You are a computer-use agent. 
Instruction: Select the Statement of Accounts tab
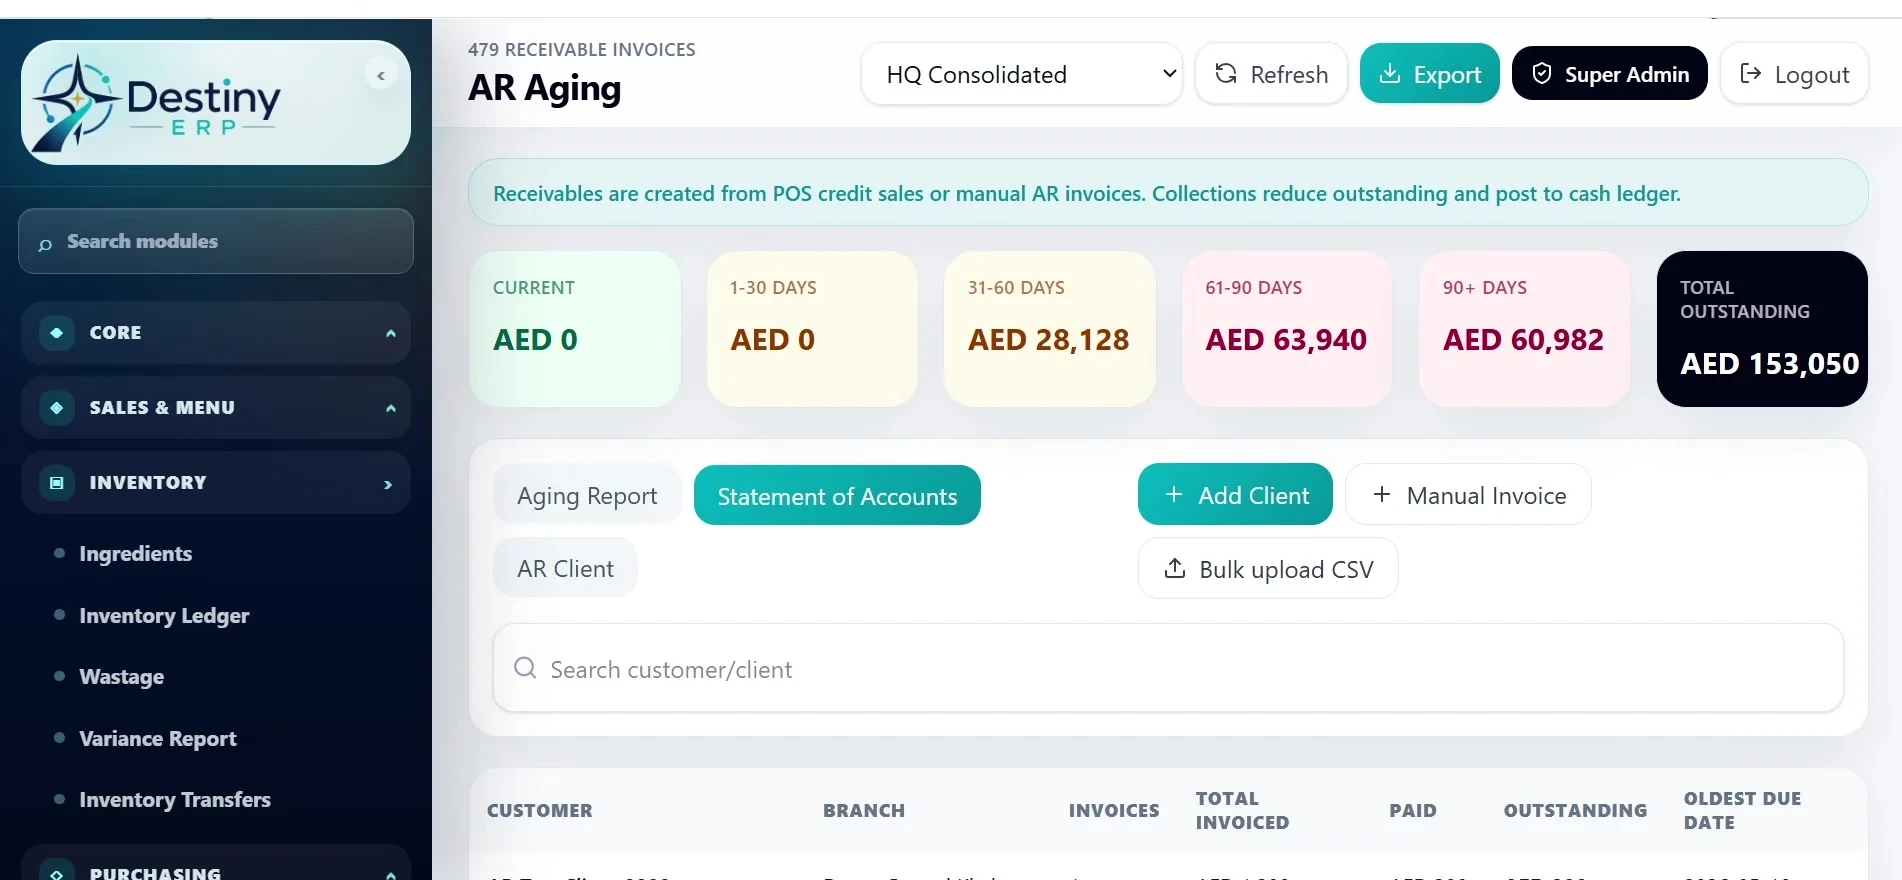tap(837, 495)
